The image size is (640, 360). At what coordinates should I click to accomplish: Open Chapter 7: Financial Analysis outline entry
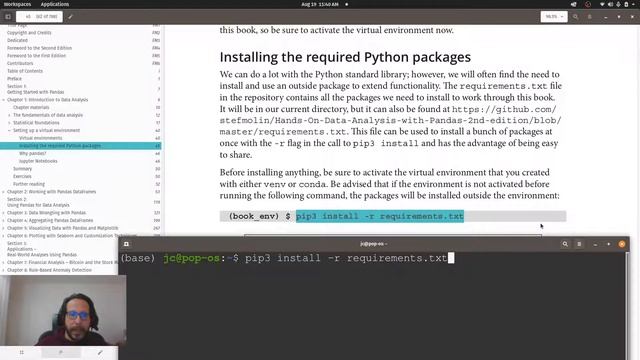point(62,262)
